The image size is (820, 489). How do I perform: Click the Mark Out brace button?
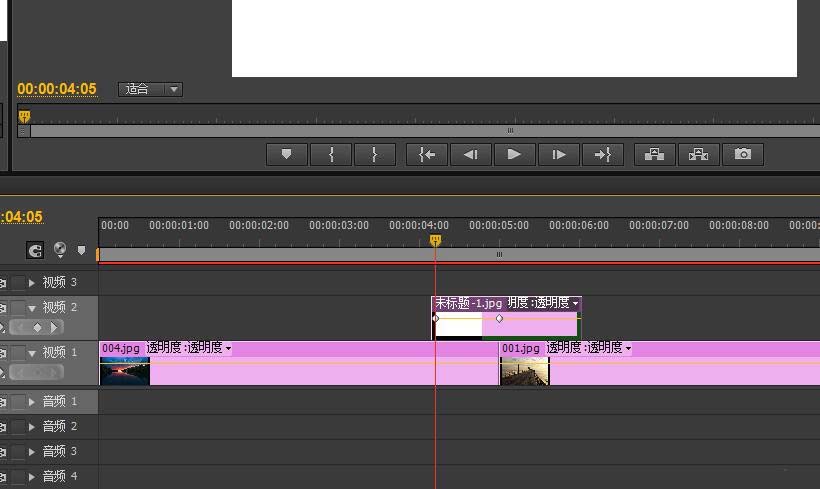[x=374, y=154]
